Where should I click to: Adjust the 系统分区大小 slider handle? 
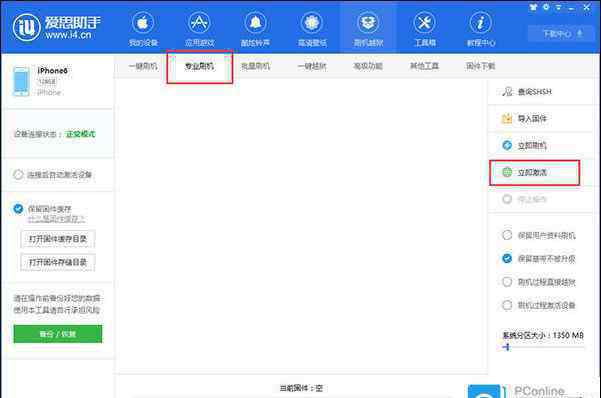tap(507, 347)
